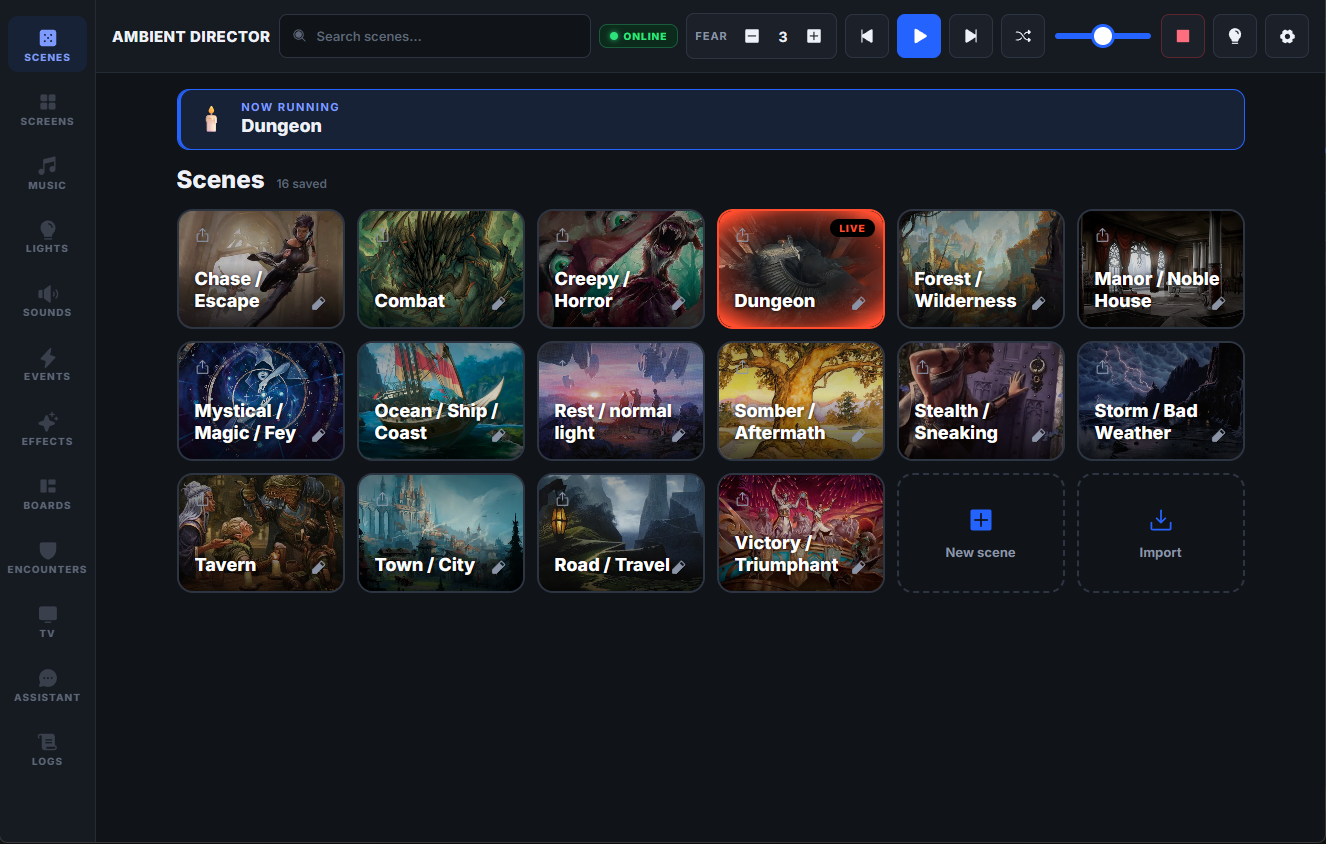Click the LIVE badge on Dungeon

852,228
